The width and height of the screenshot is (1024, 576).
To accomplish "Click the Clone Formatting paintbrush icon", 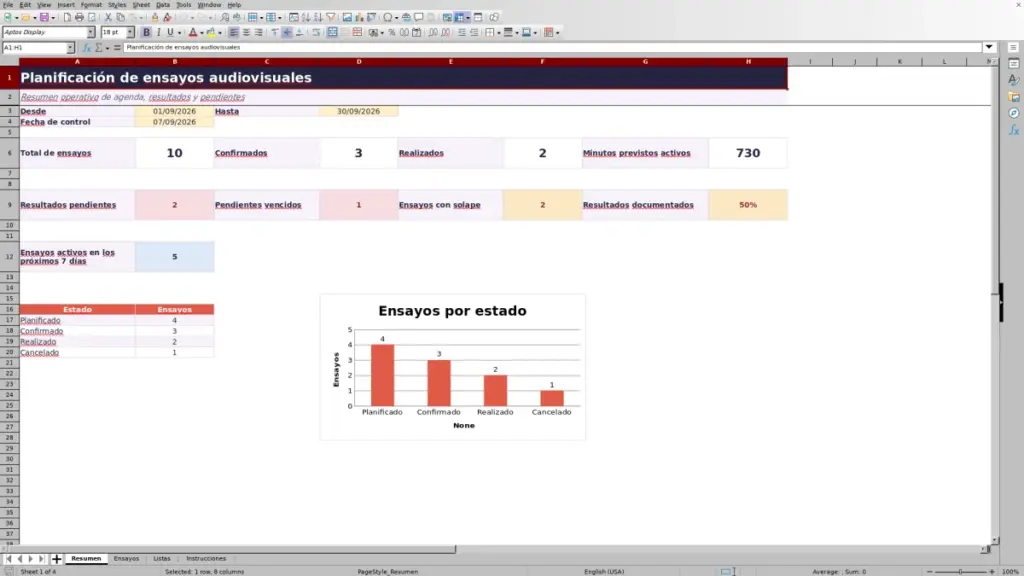I will click(x=155, y=18).
